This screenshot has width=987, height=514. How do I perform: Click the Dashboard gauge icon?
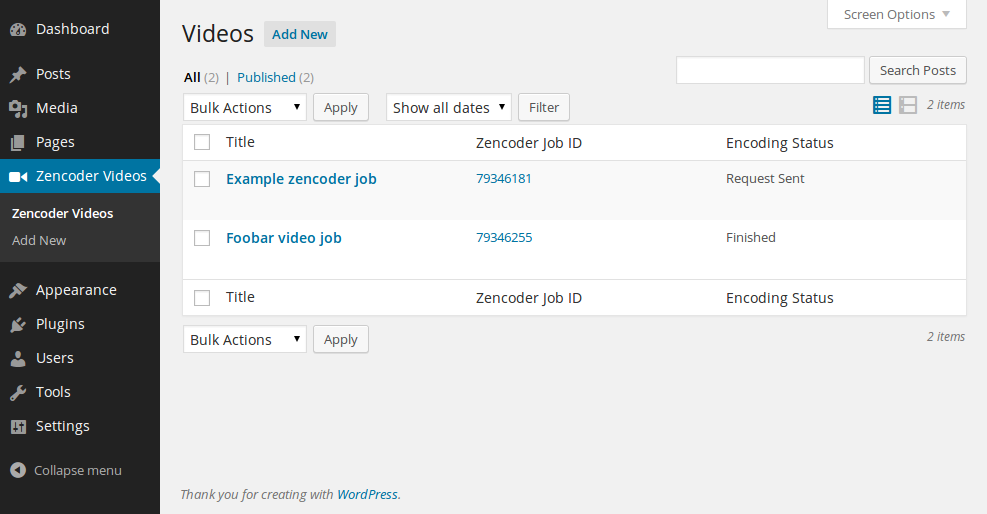[x=18, y=29]
